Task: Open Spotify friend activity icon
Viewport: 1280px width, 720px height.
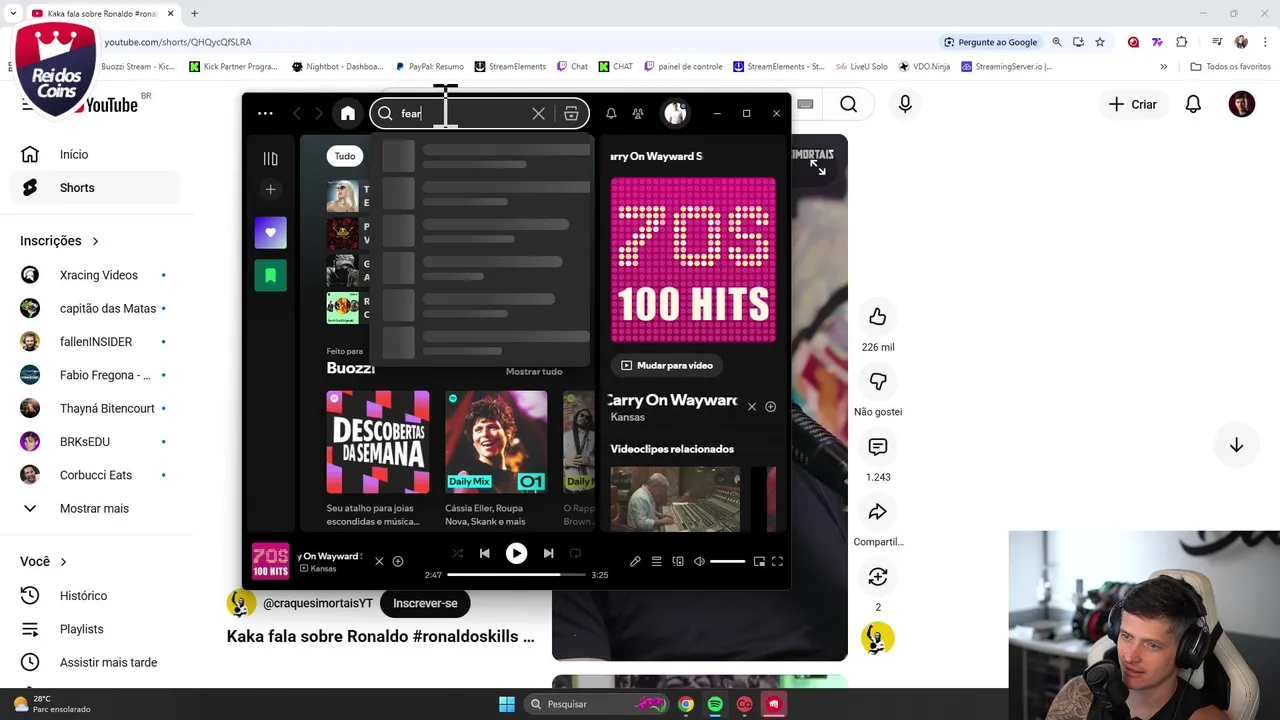Action: click(638, 114)
